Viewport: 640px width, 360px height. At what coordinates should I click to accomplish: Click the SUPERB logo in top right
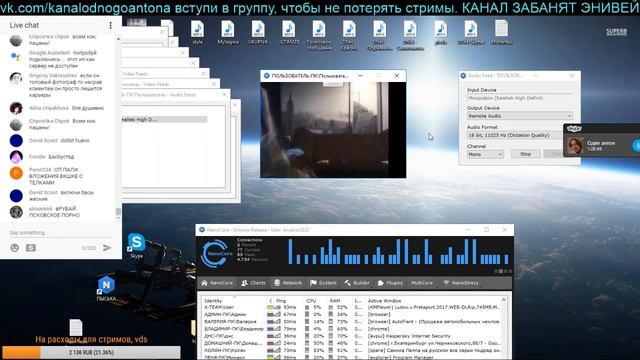[616, 31]
